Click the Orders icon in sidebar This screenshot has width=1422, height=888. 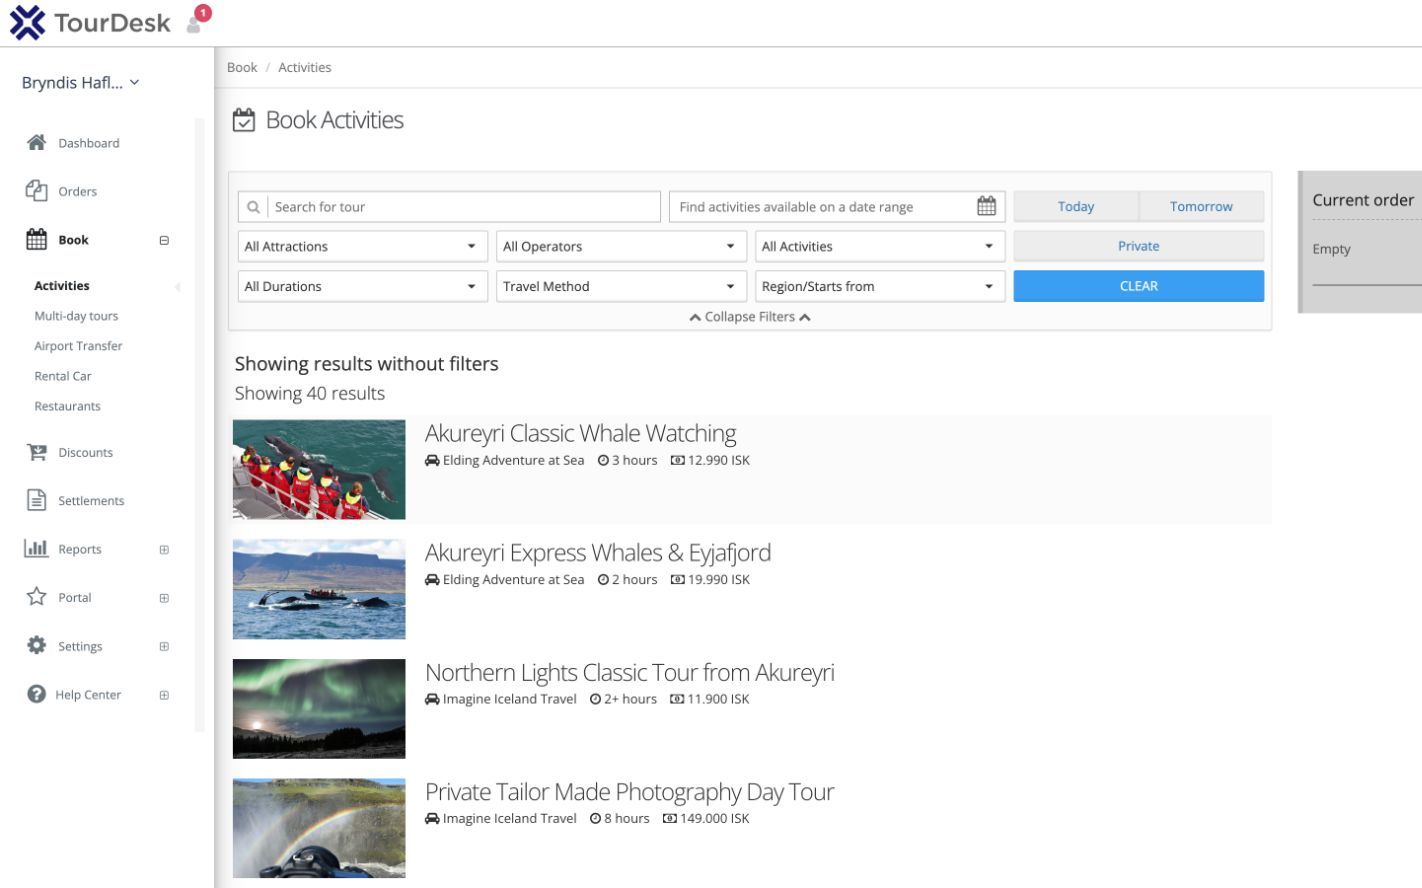pyautogui.click(x=37, y=191)
